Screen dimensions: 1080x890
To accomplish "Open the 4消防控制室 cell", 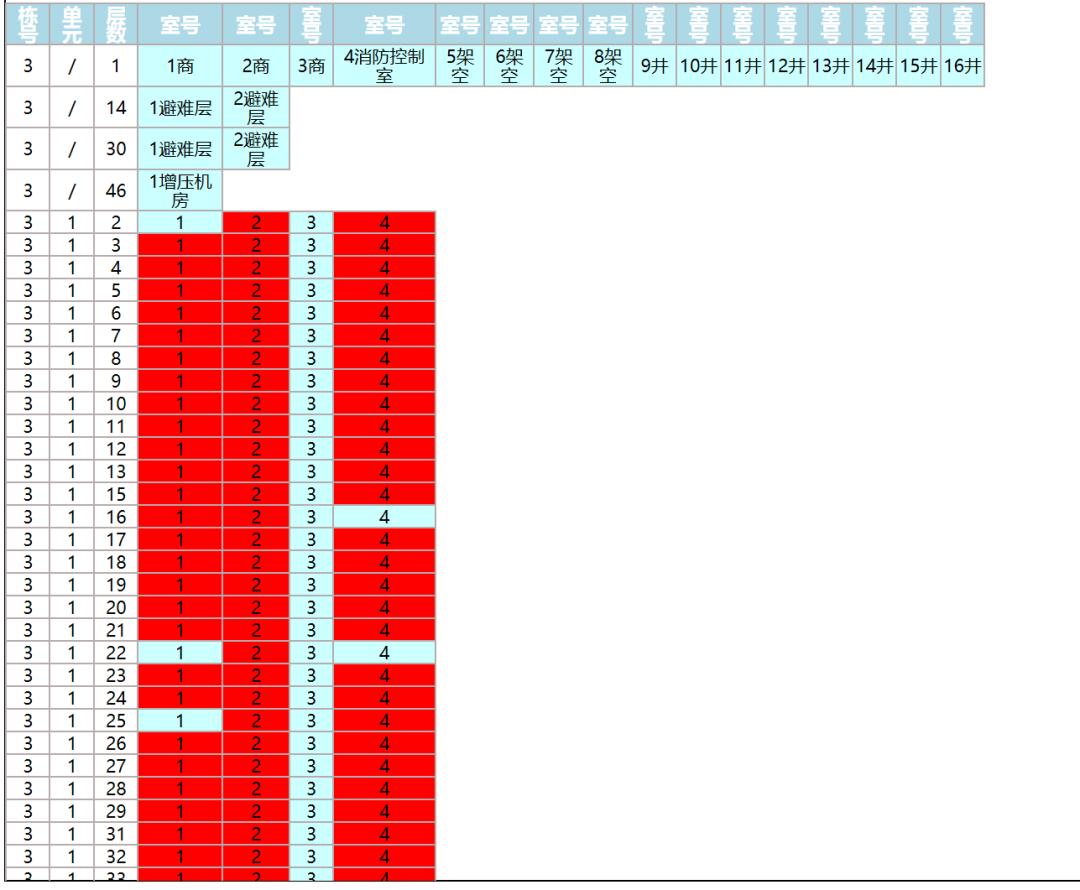I will pyautogui.click(x=384, y=66).
